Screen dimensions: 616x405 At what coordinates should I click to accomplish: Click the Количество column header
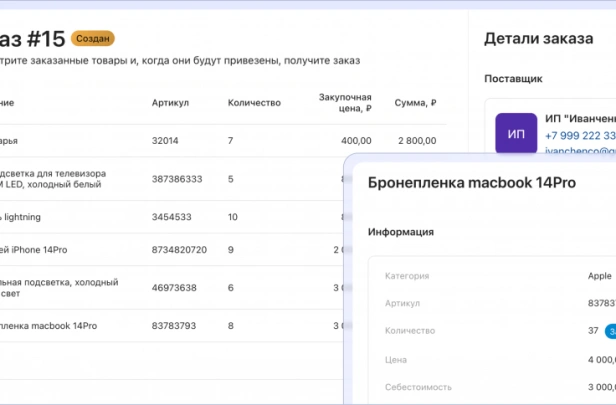pos(254,103)
